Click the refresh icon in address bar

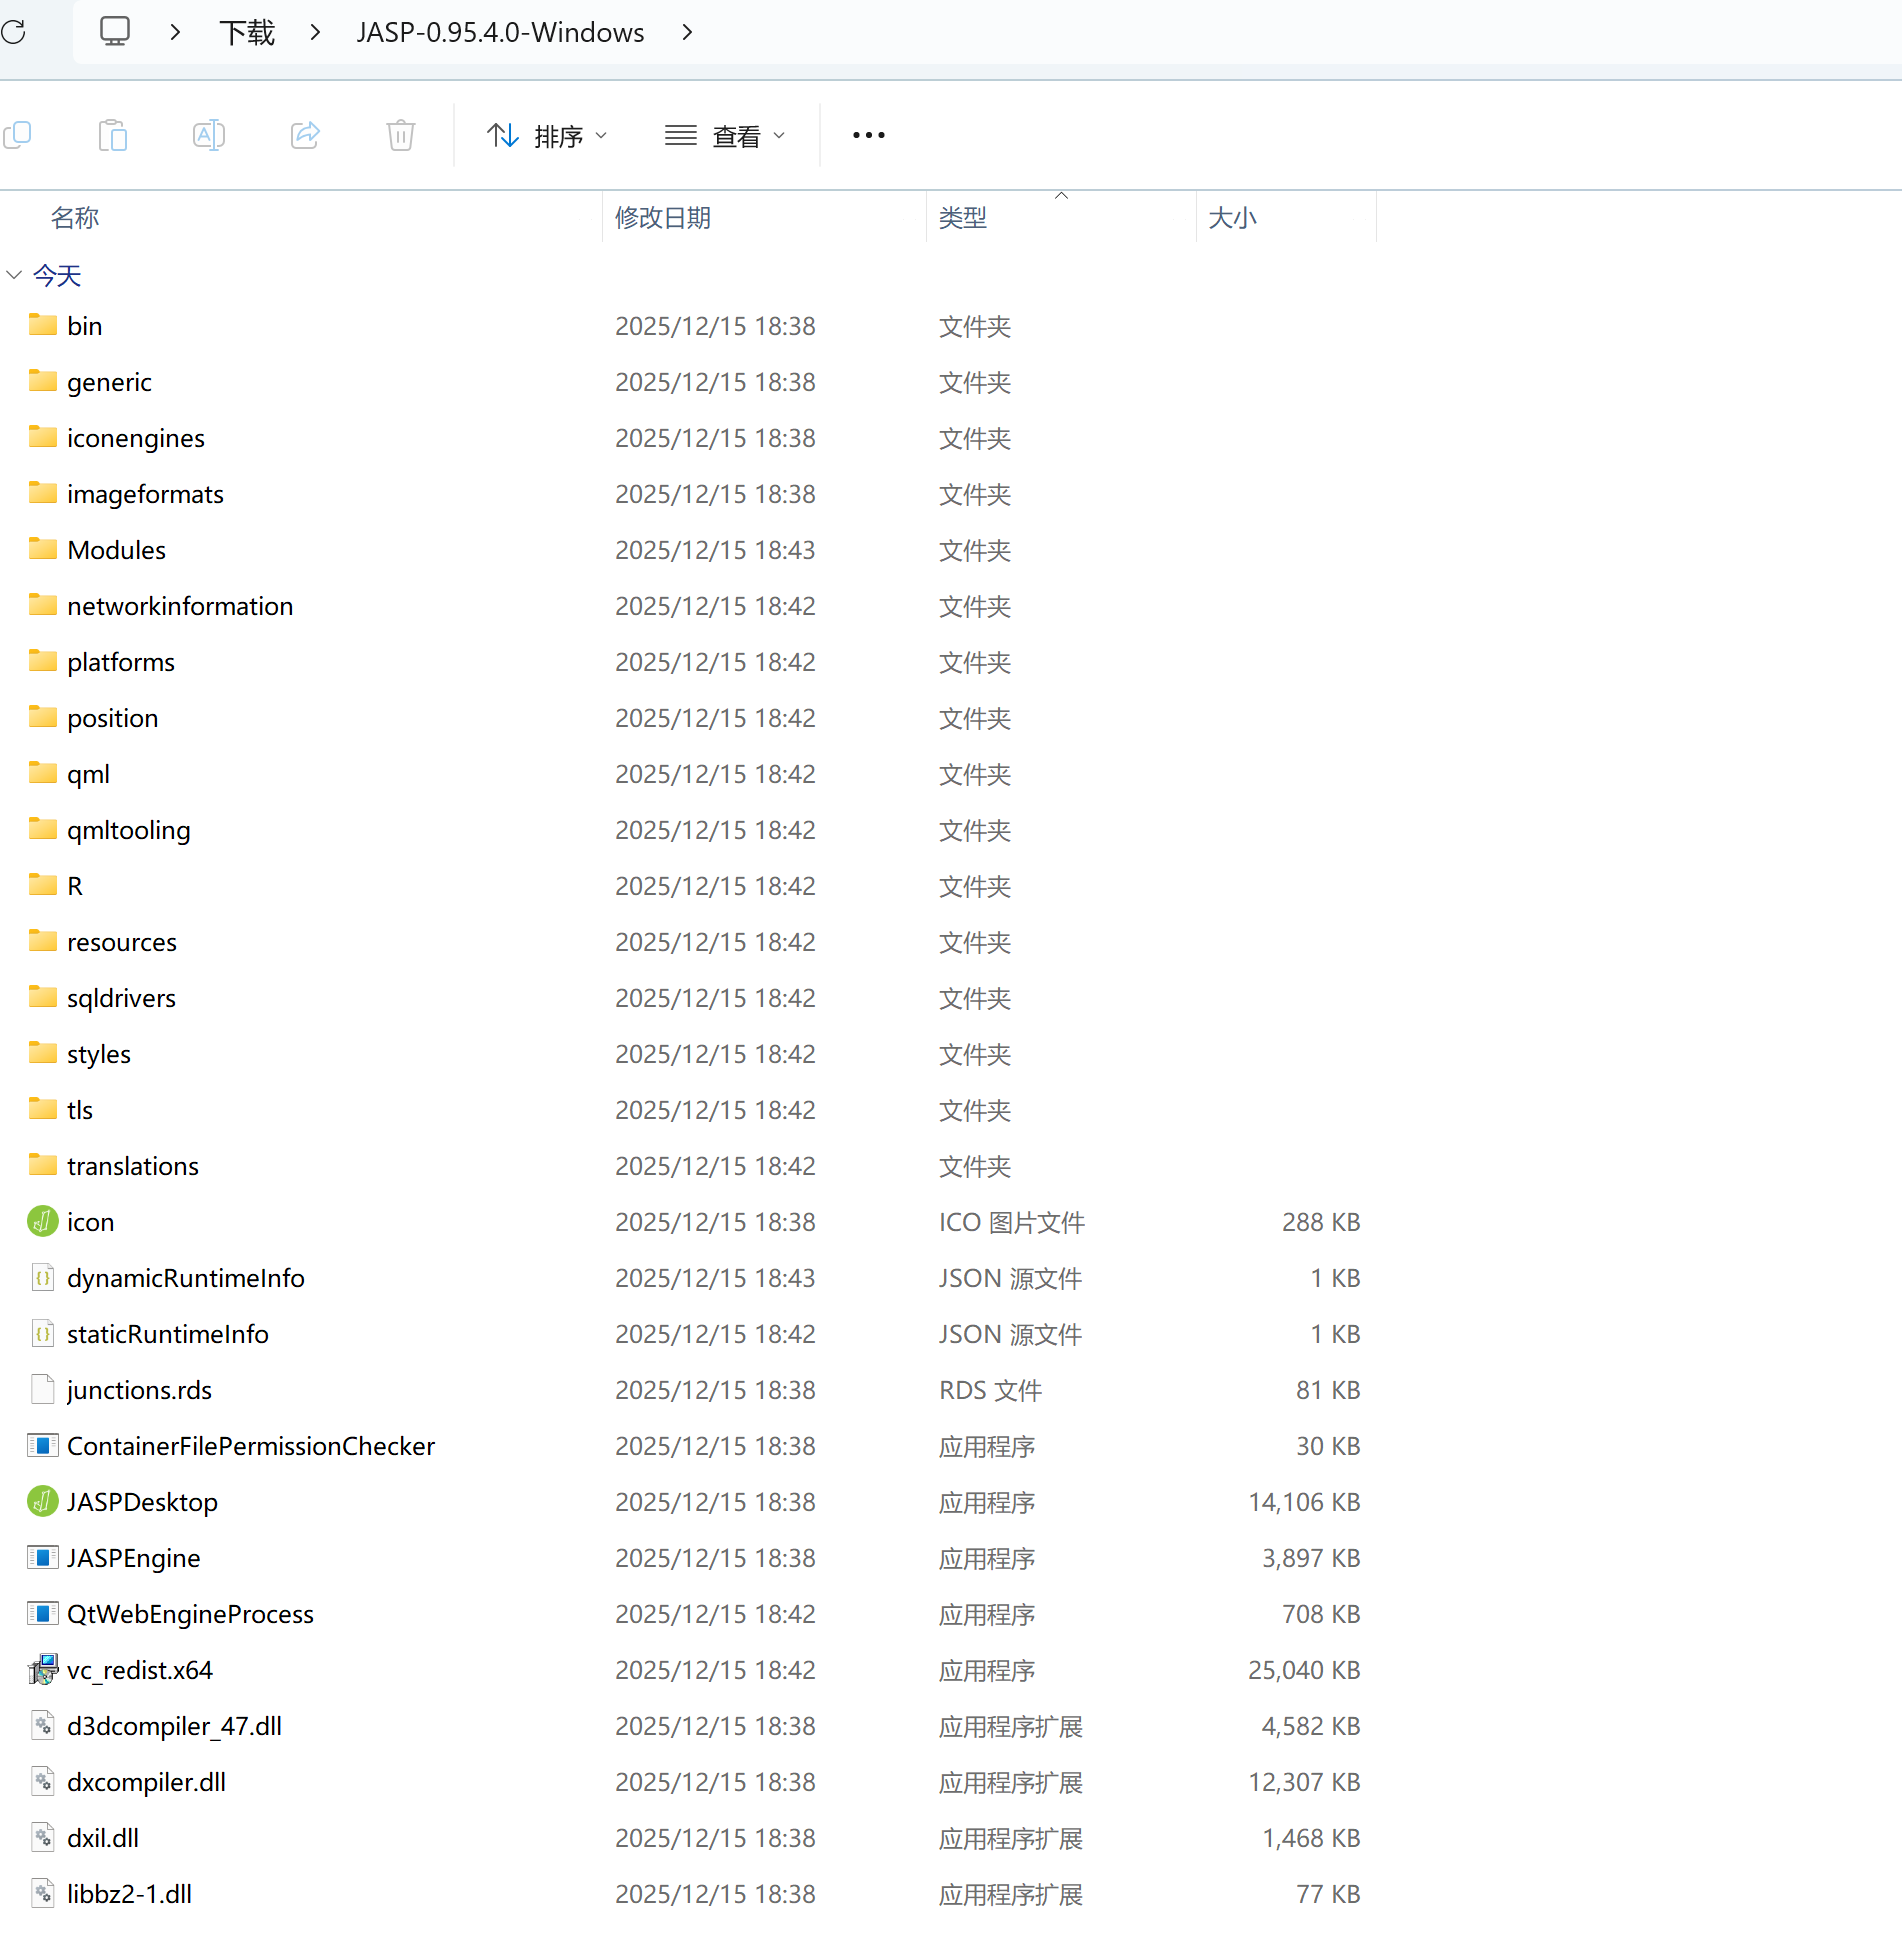14,32
